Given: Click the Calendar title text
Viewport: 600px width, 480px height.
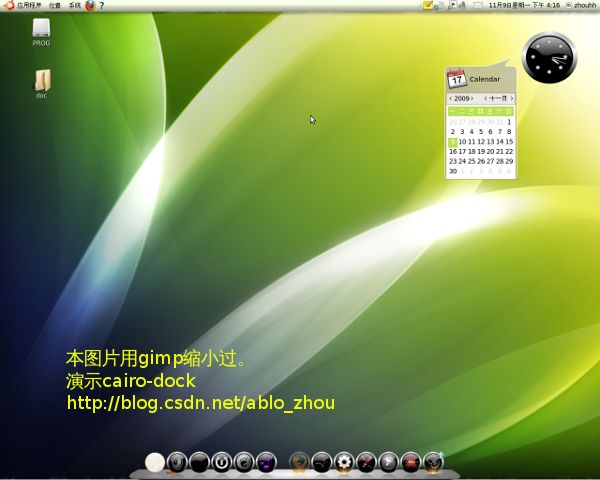Looking at the screenshot, I should point(484,79).
